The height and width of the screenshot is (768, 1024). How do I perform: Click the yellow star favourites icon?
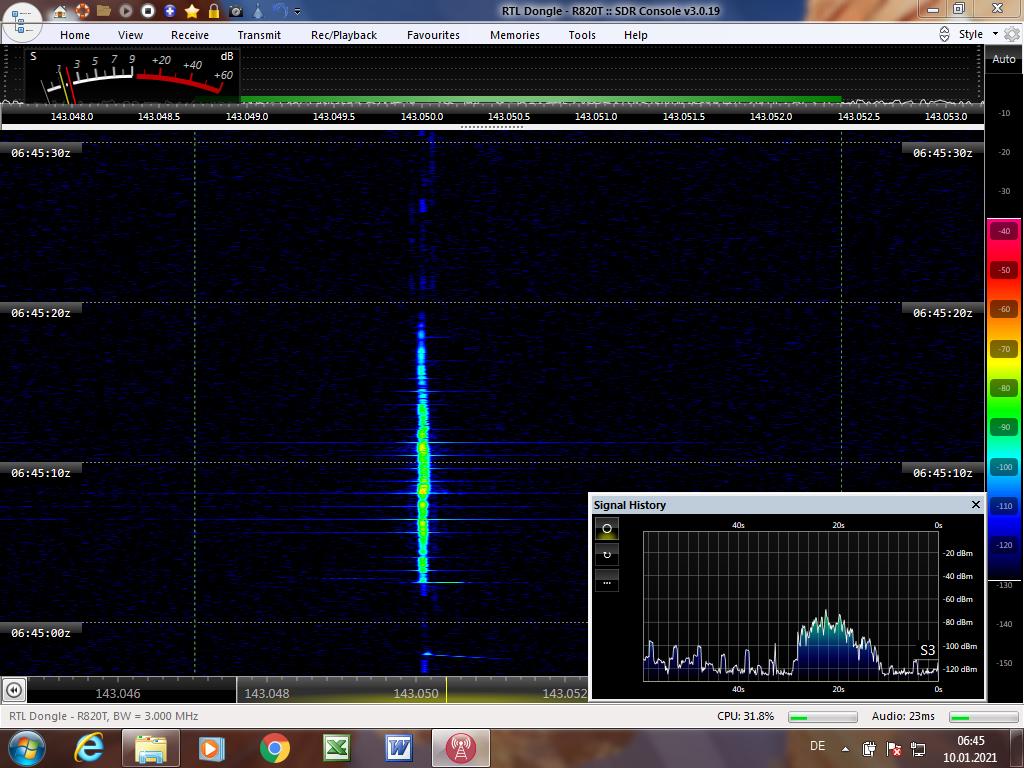[192, 11]
